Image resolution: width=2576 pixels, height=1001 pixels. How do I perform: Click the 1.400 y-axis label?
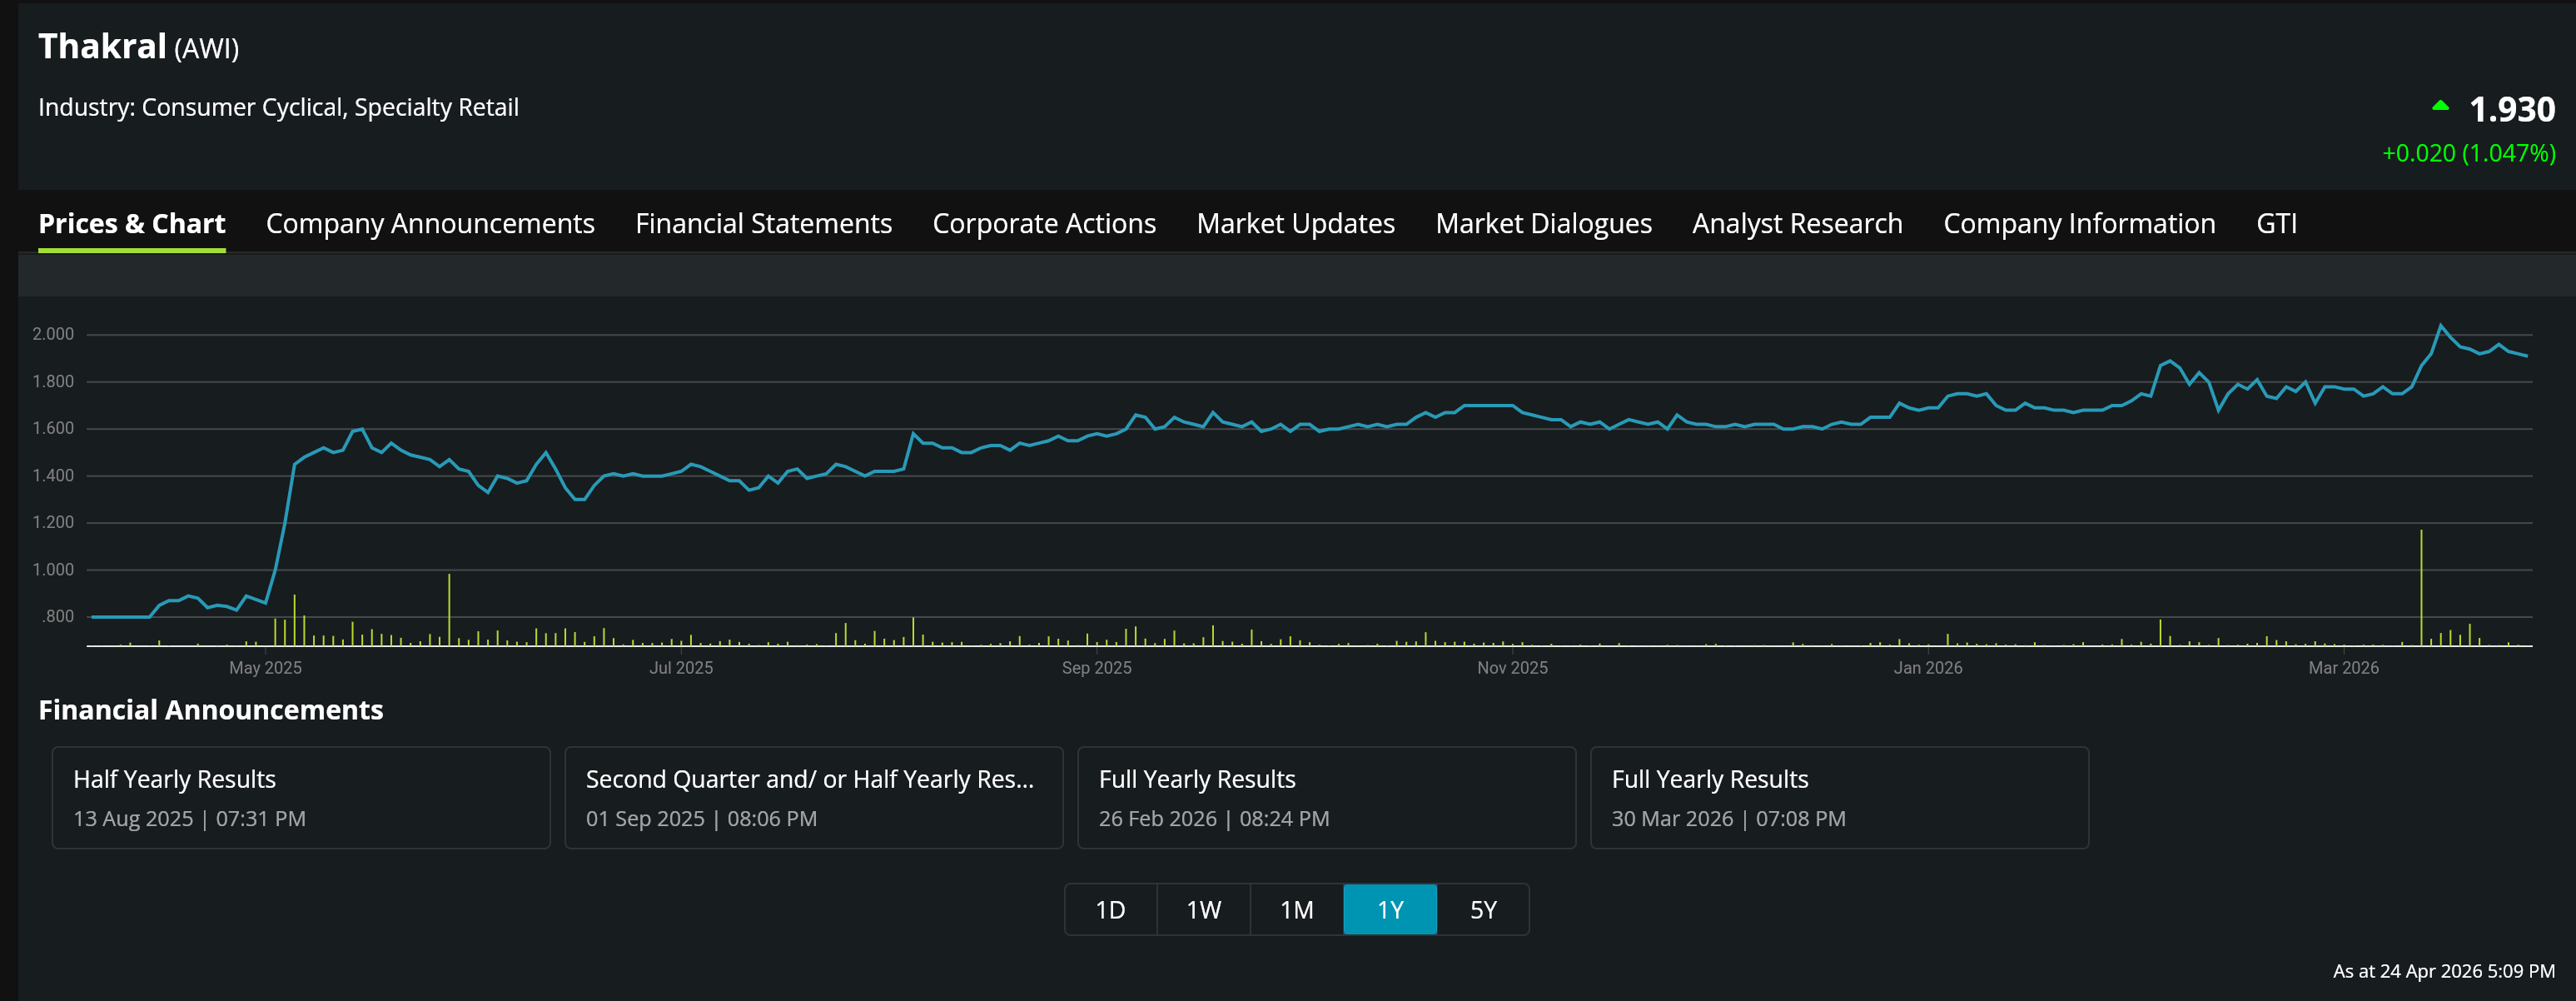tap(53, 475)
